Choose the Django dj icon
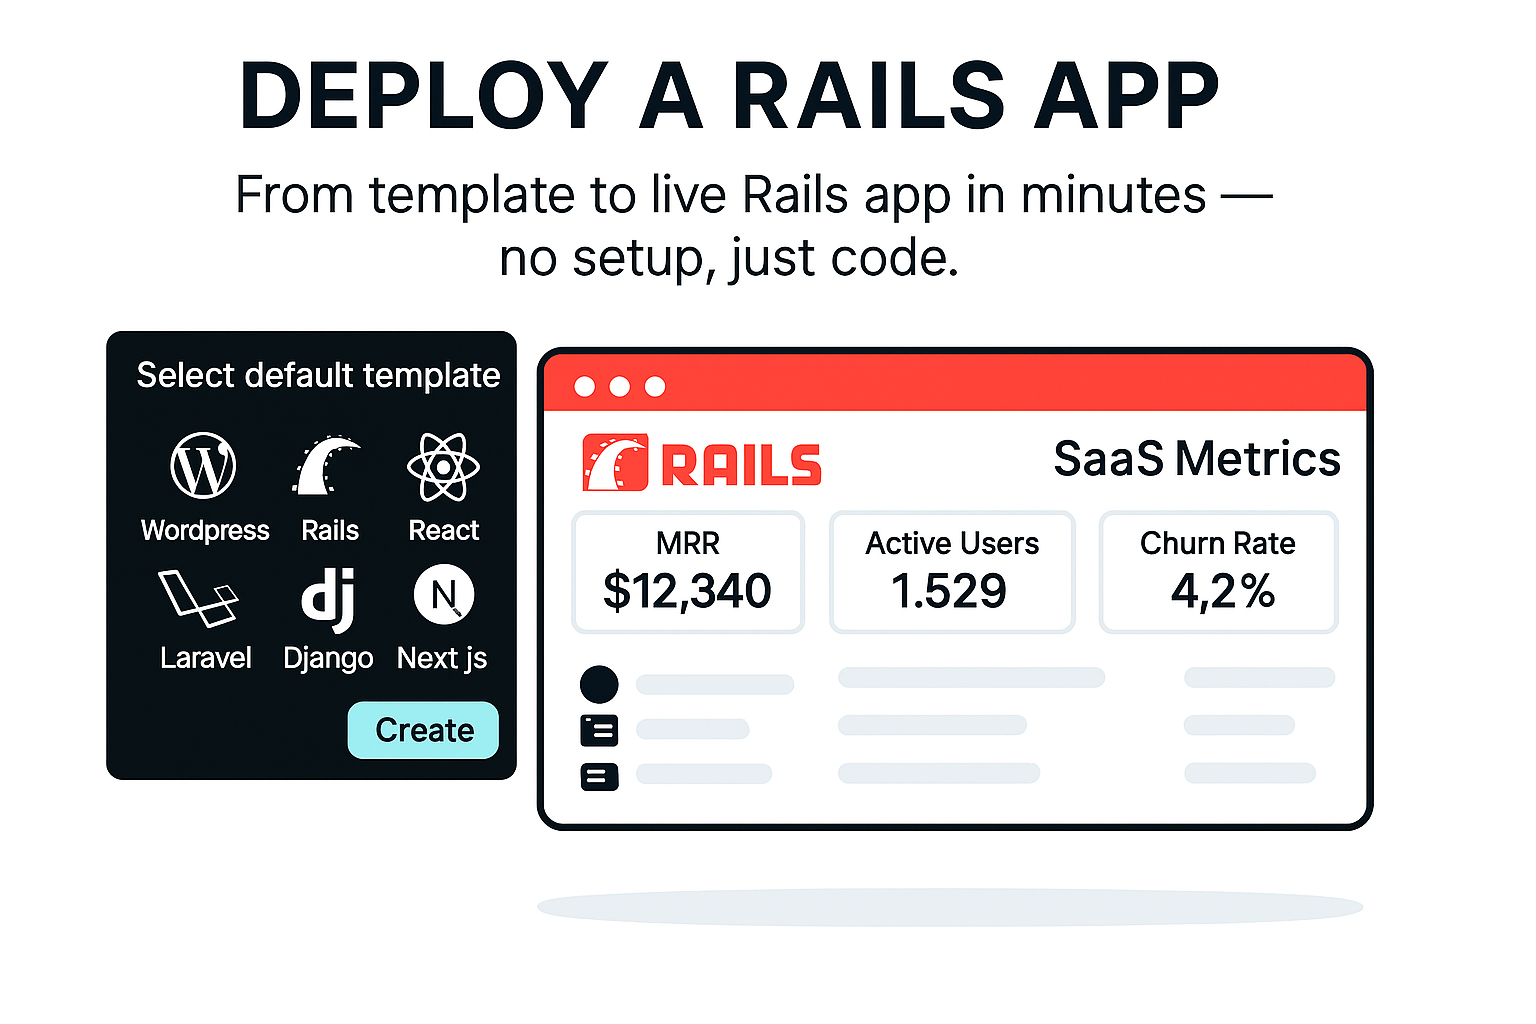The height and width of the screenshot is (1024, 1536). pyautogui.click(x=328, y=600)
